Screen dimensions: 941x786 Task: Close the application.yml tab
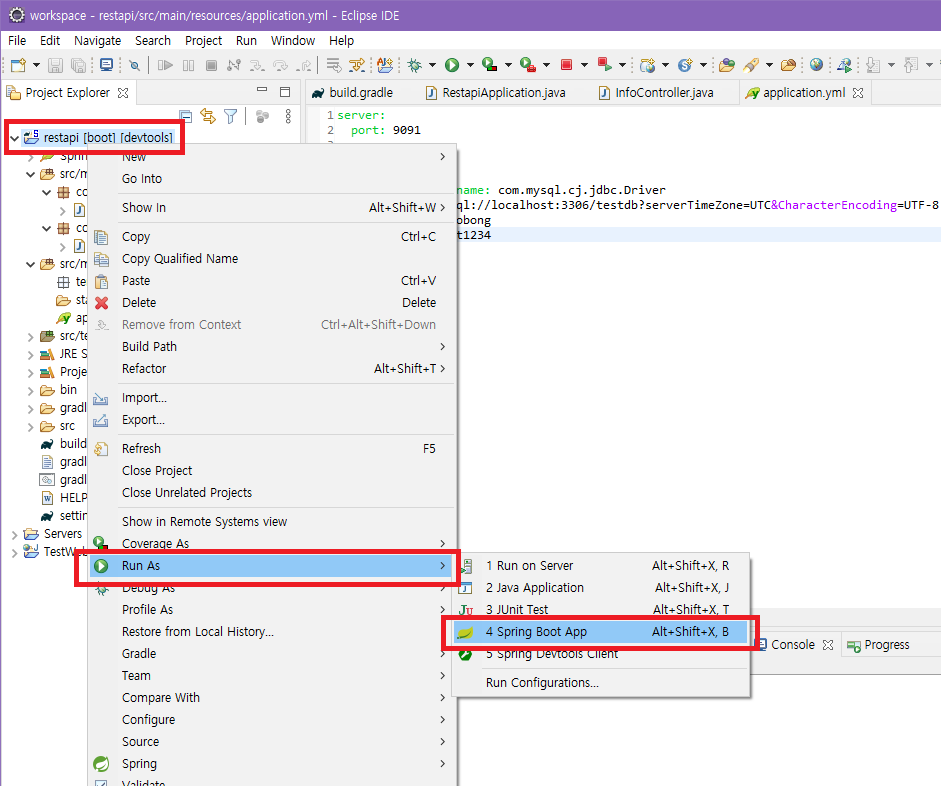coord(858,93)
